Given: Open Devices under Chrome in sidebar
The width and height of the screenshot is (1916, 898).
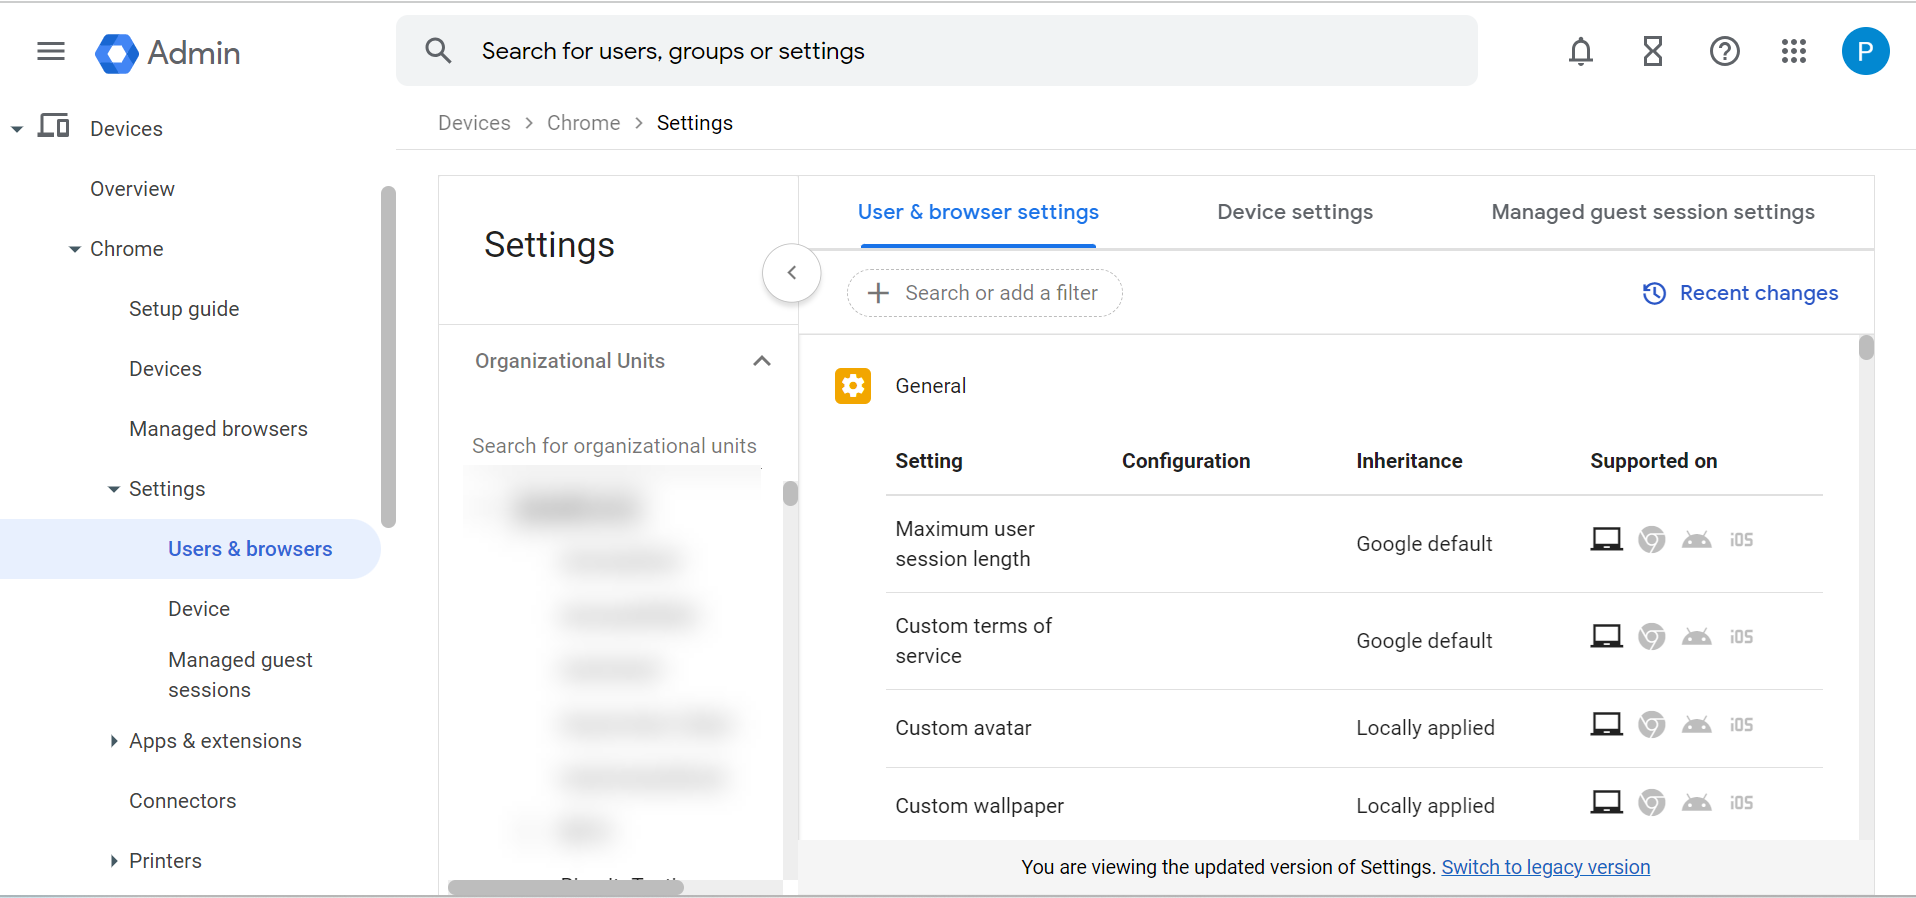Looking at the screenshot, I should pyautogui.click(x=165, y=369).
